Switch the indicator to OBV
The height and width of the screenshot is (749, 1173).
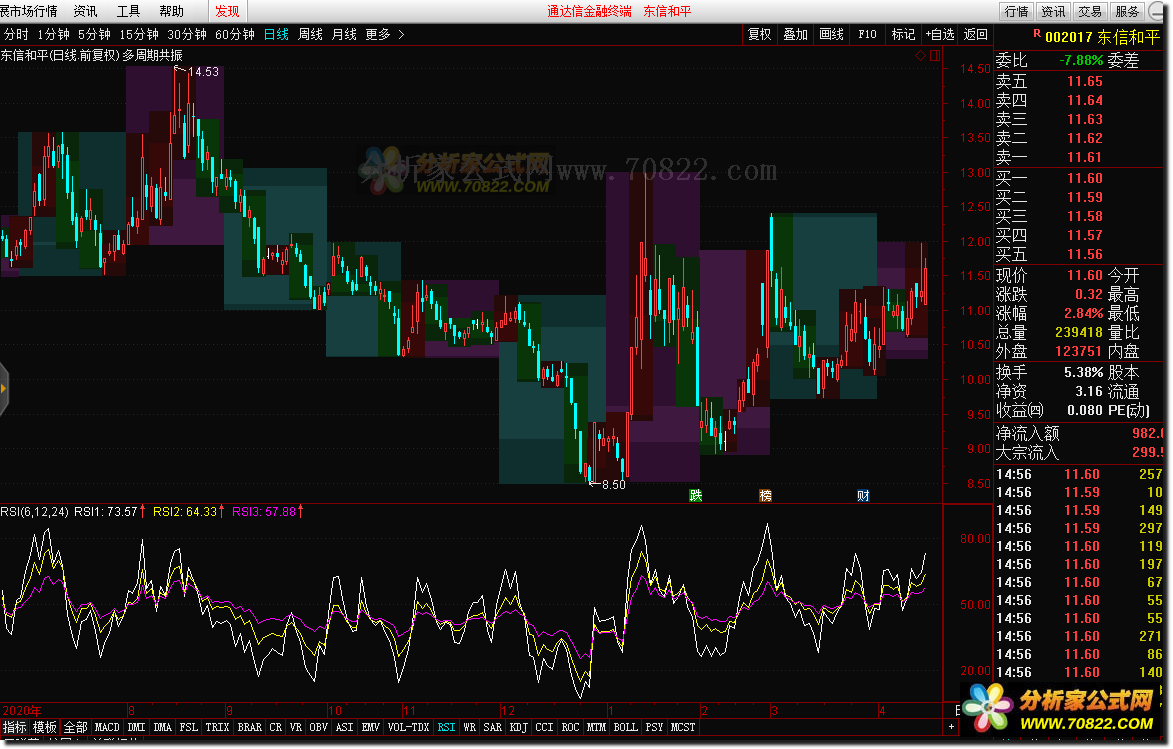pos(318,727)
